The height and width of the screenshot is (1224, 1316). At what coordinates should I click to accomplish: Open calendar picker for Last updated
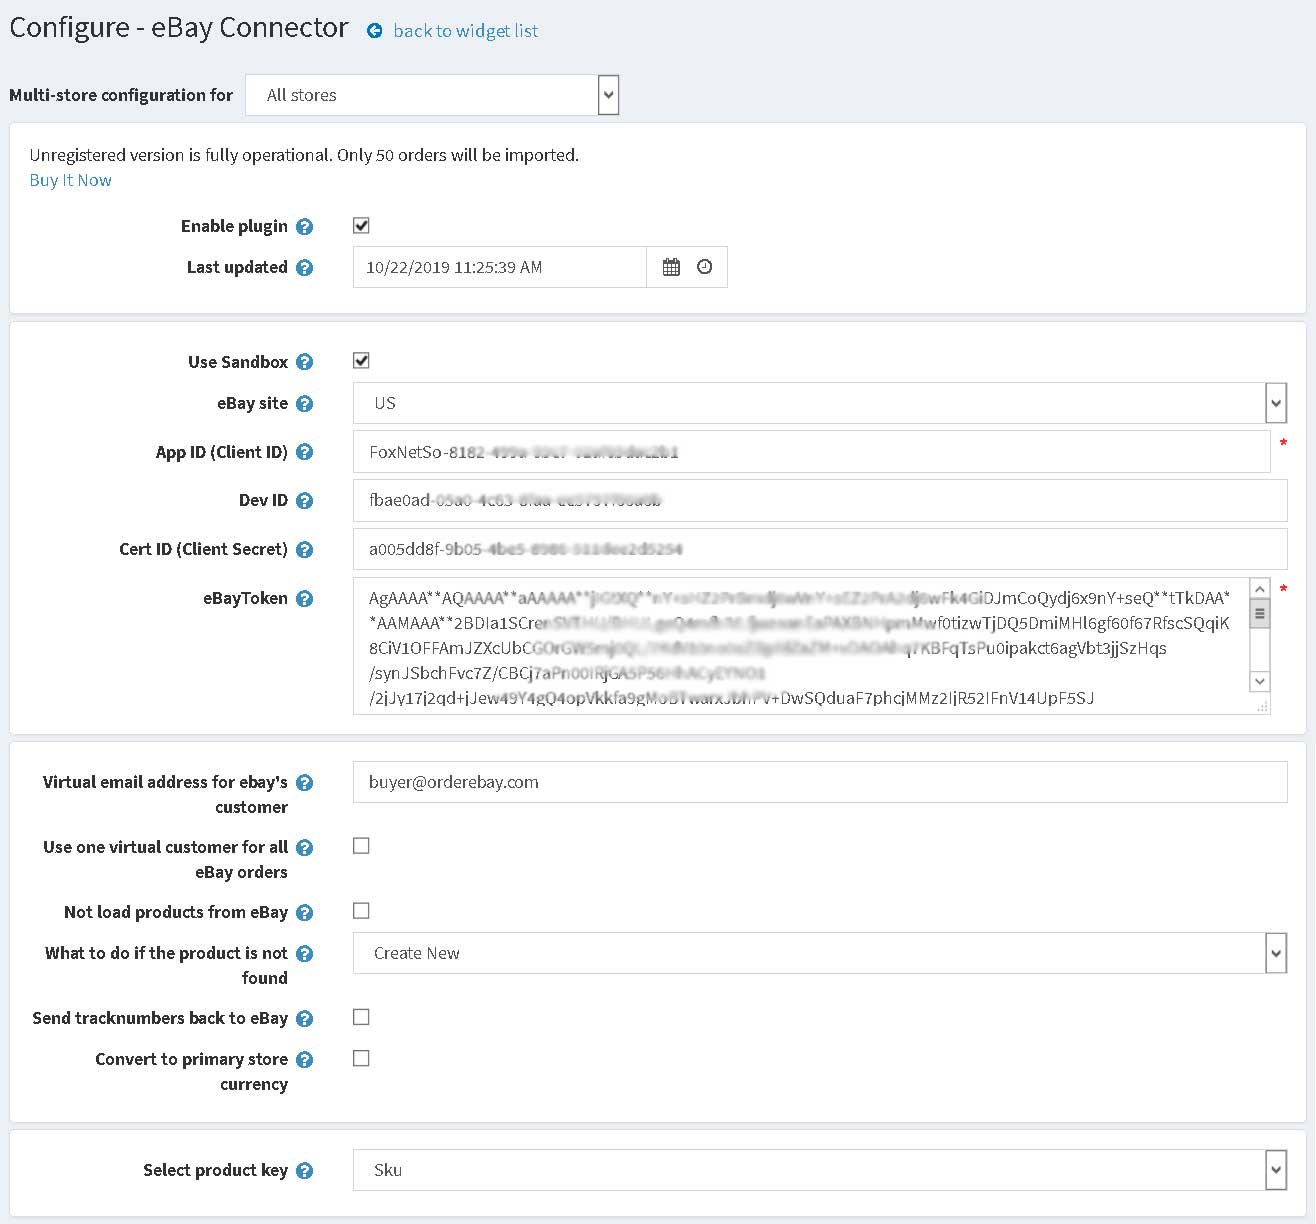click(x=671, y=267)
